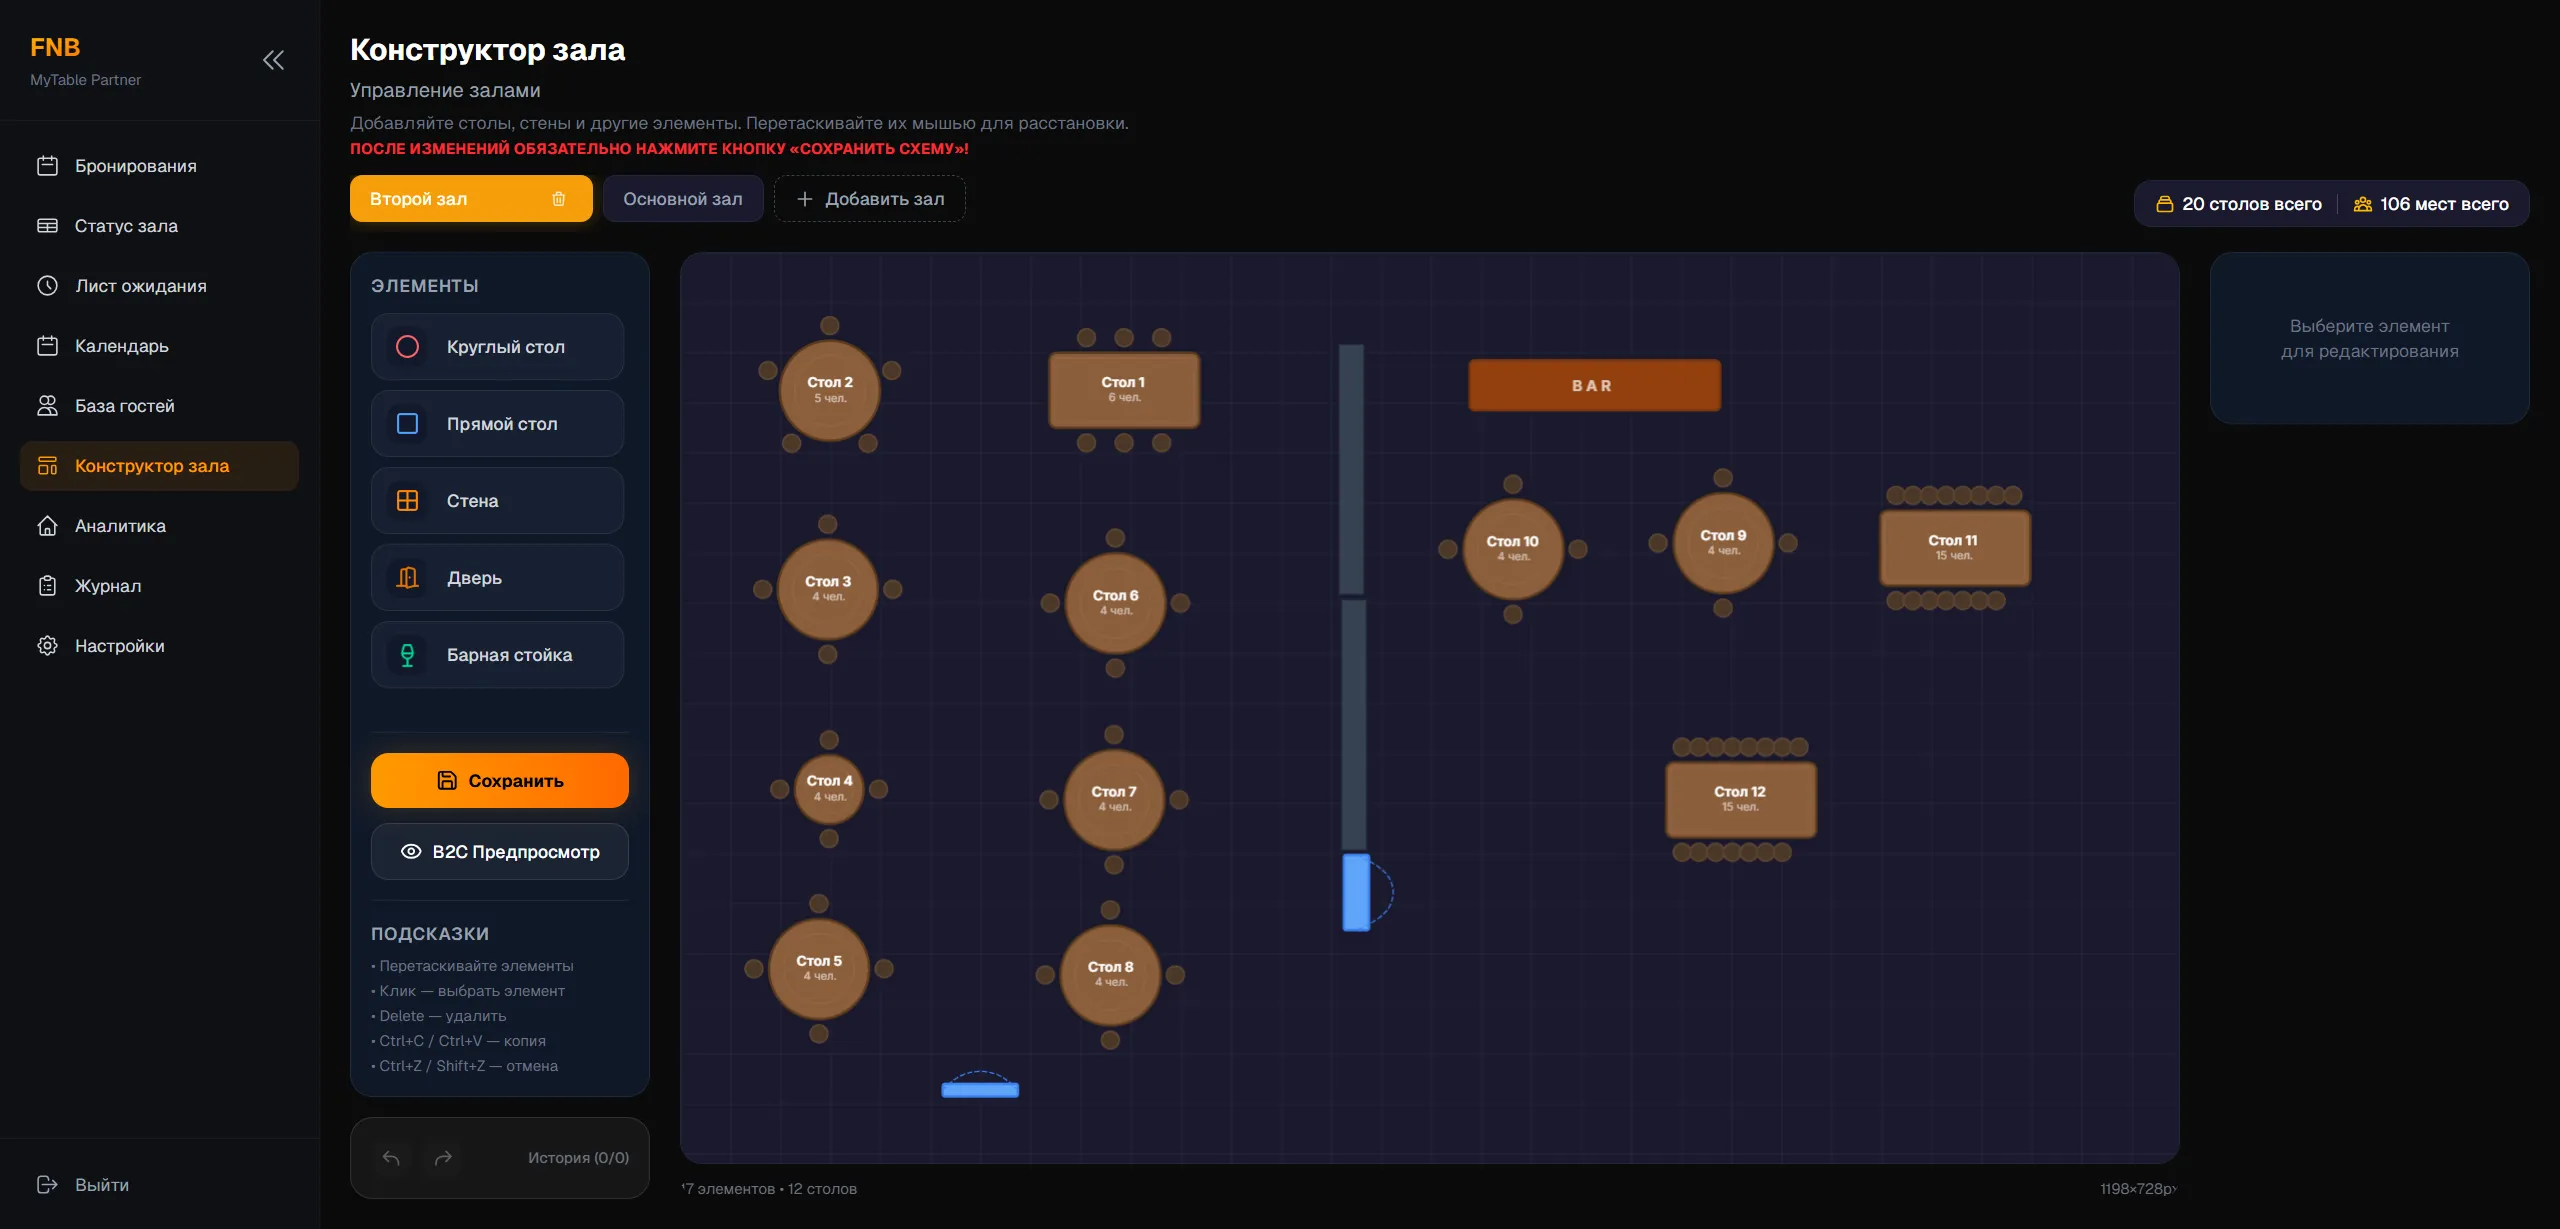
Task: Add a Дверь door element
Action: 497,578
